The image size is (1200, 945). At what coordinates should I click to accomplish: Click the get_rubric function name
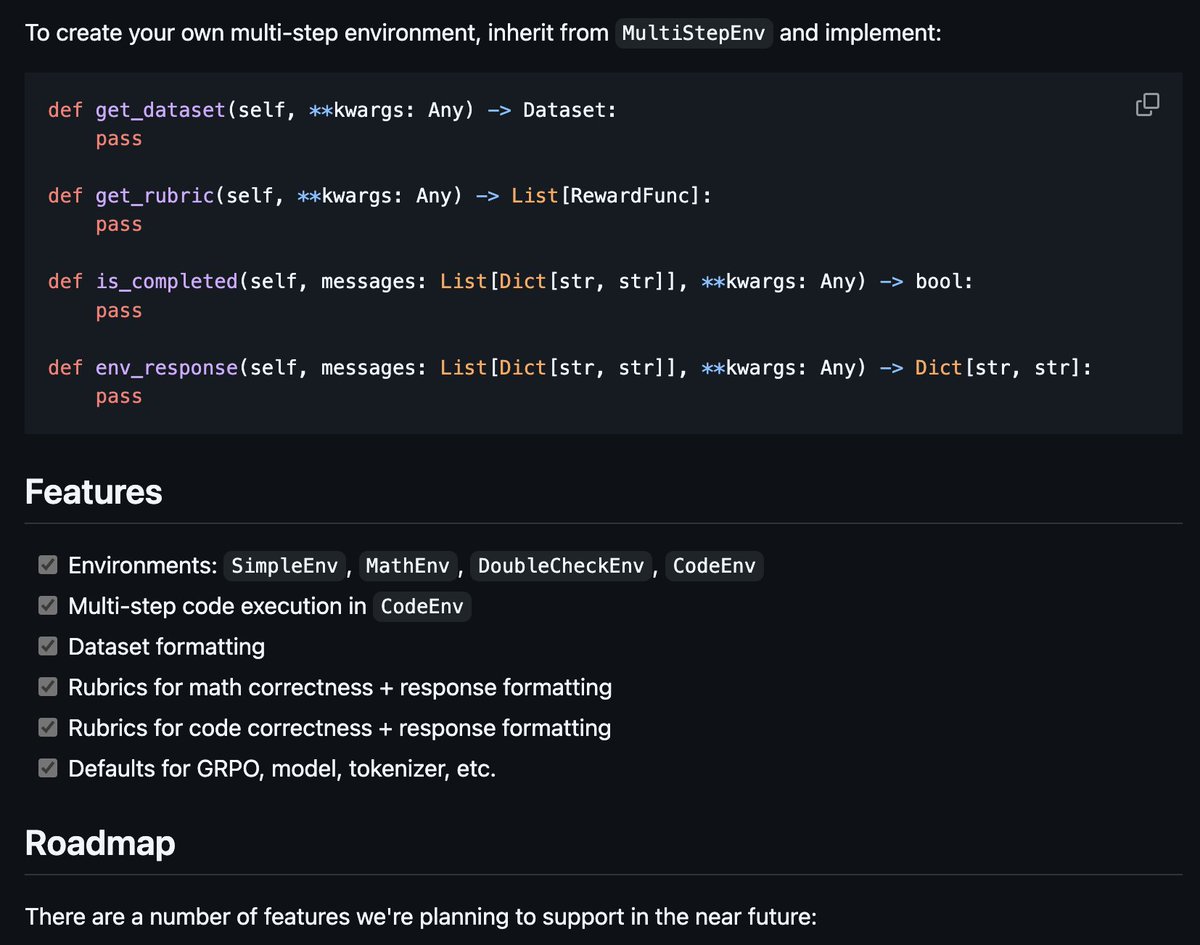tap(155, 196)
